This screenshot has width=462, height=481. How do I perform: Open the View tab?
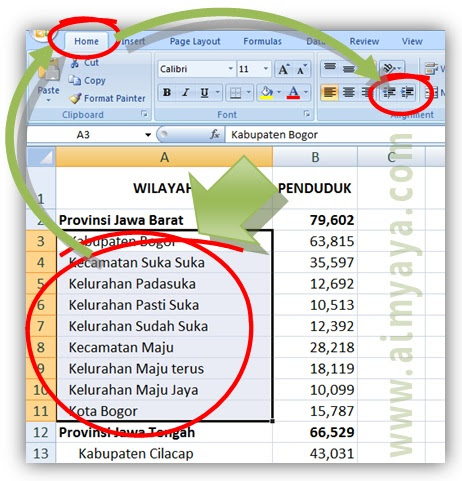coord(412,41)
